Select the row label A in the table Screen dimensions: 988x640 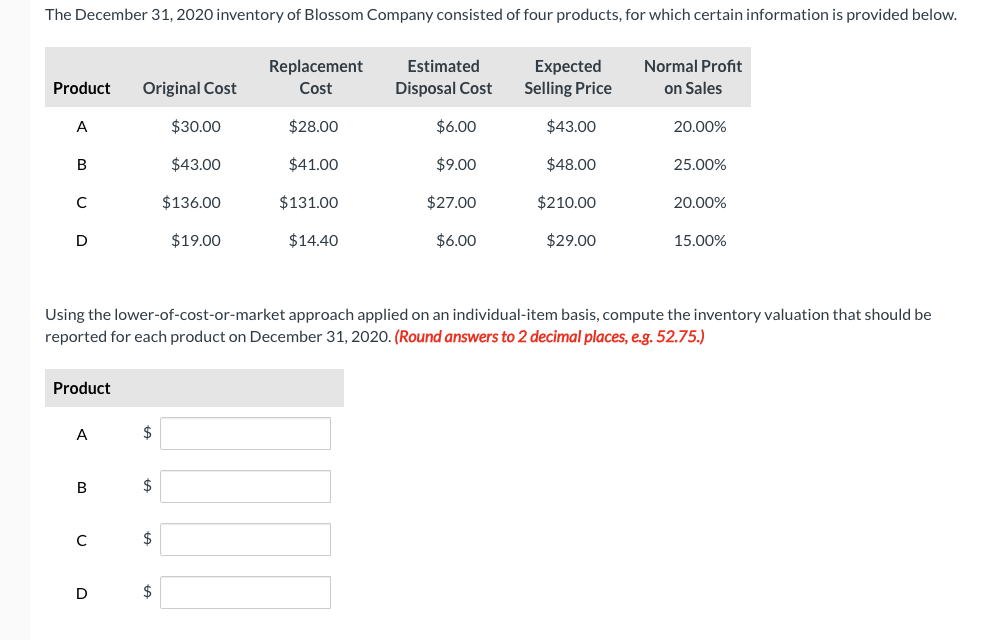pyautogui.click(x=81, y=126)
